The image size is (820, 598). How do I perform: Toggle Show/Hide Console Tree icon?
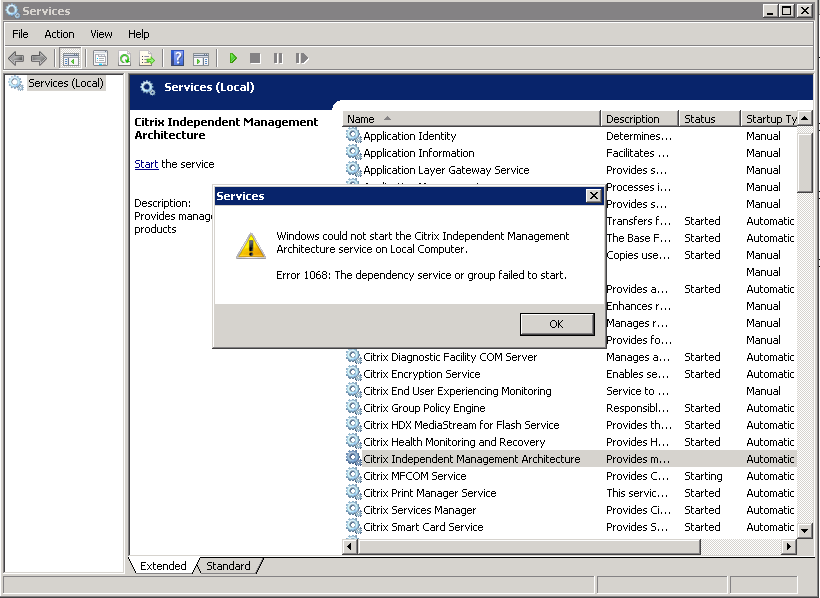(x=70, y=58)
